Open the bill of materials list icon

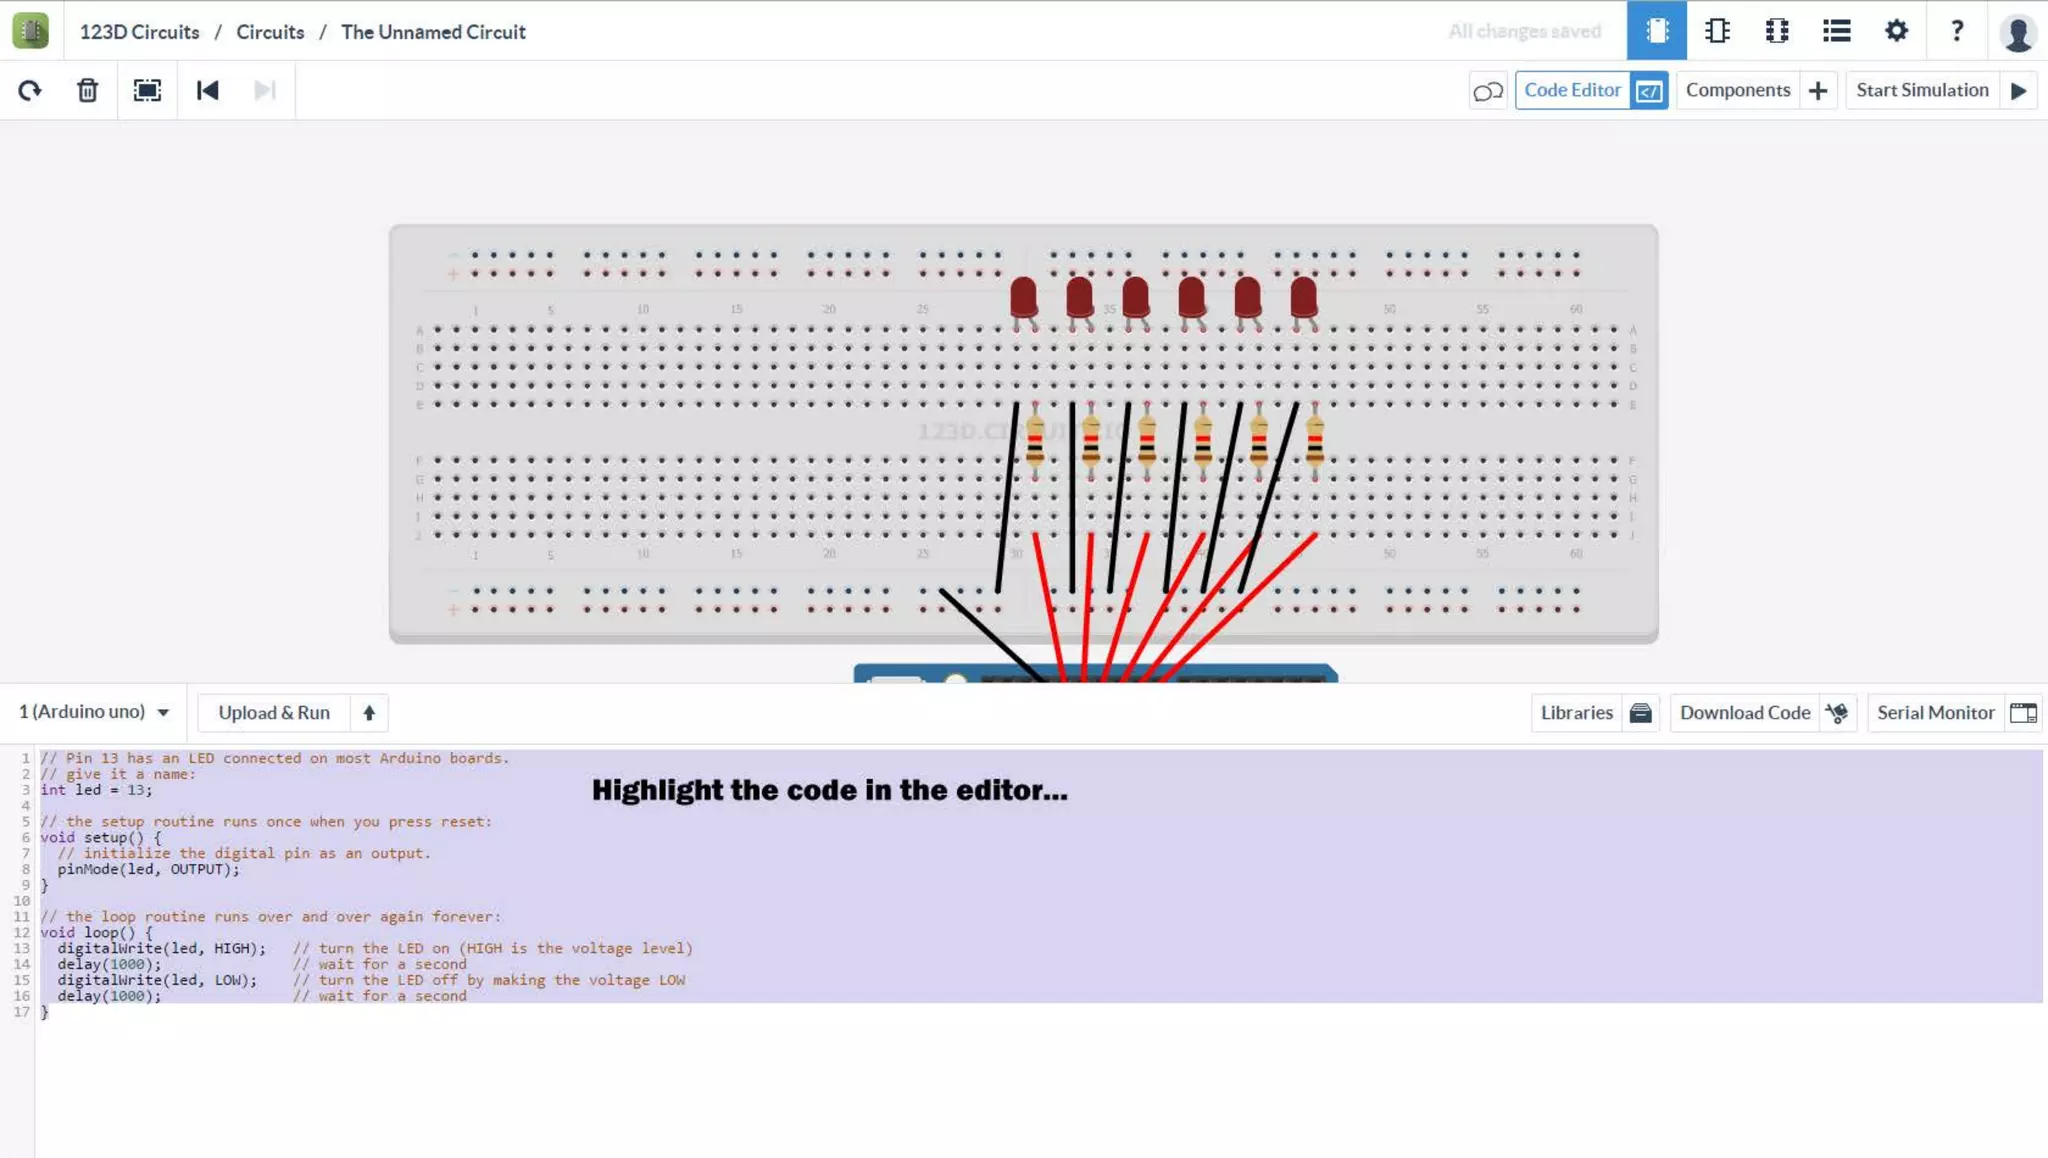pyautogui.click(x=1836, y=31)
